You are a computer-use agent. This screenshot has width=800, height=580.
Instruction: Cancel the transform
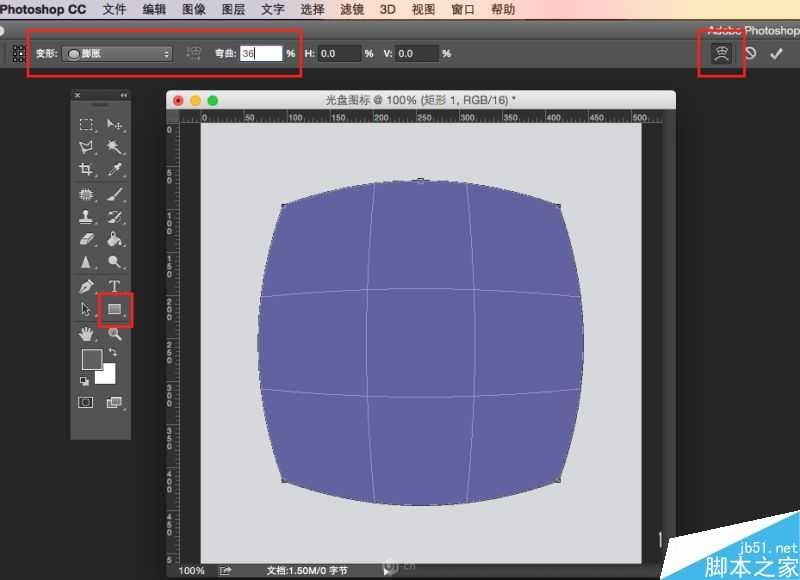click(750, 54)
